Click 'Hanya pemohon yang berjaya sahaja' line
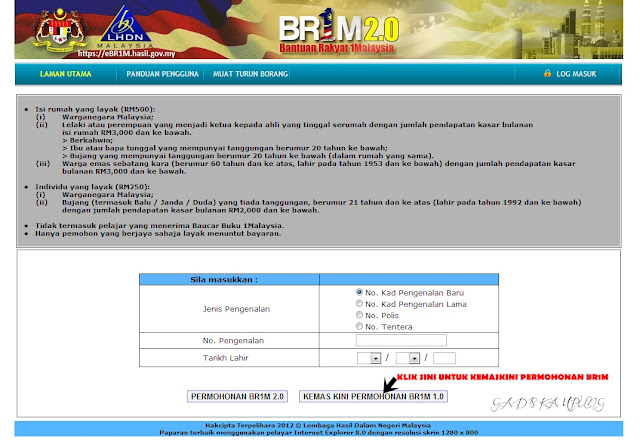The image size is (640, 443). 158,234
